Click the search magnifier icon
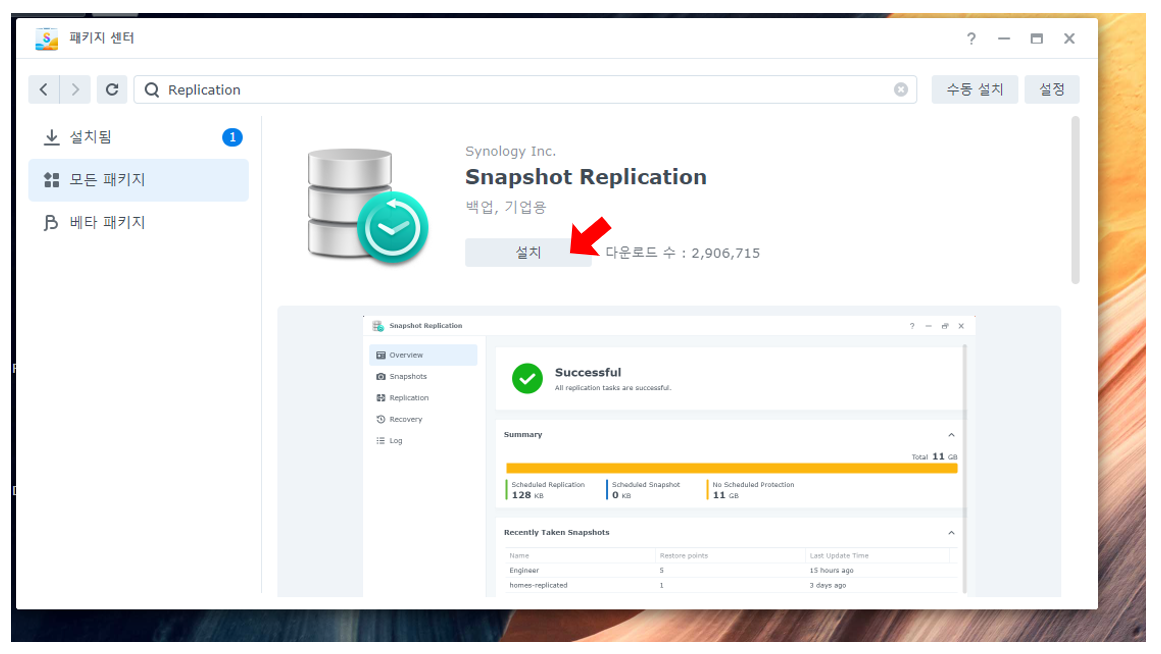 tap(152, 90)
